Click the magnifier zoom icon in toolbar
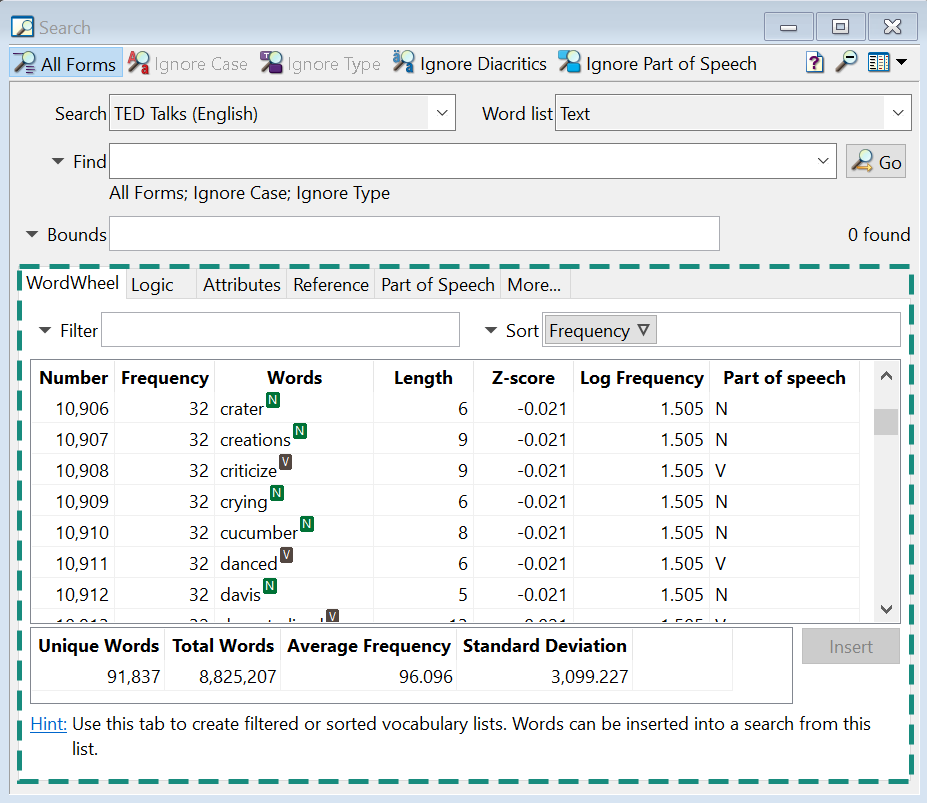 pos(846,63)
